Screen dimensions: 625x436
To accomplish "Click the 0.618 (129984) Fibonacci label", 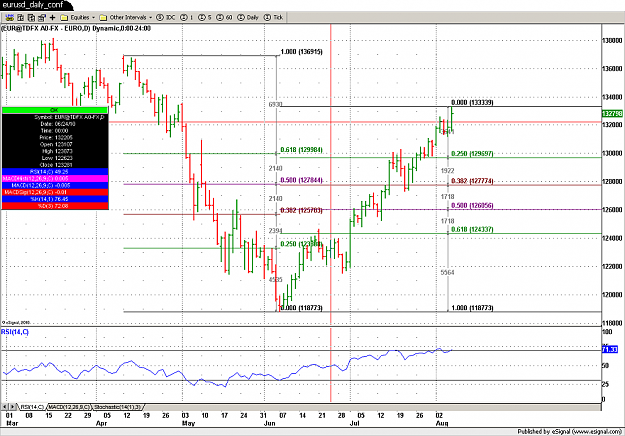I will point(301,150).
